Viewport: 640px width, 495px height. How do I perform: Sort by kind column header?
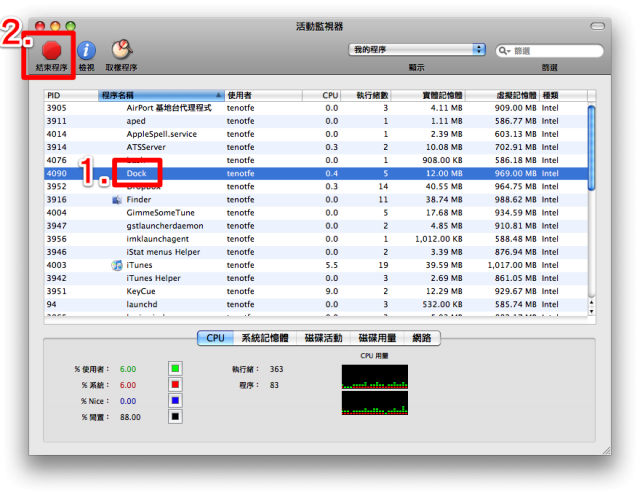(x=563, y=95)
